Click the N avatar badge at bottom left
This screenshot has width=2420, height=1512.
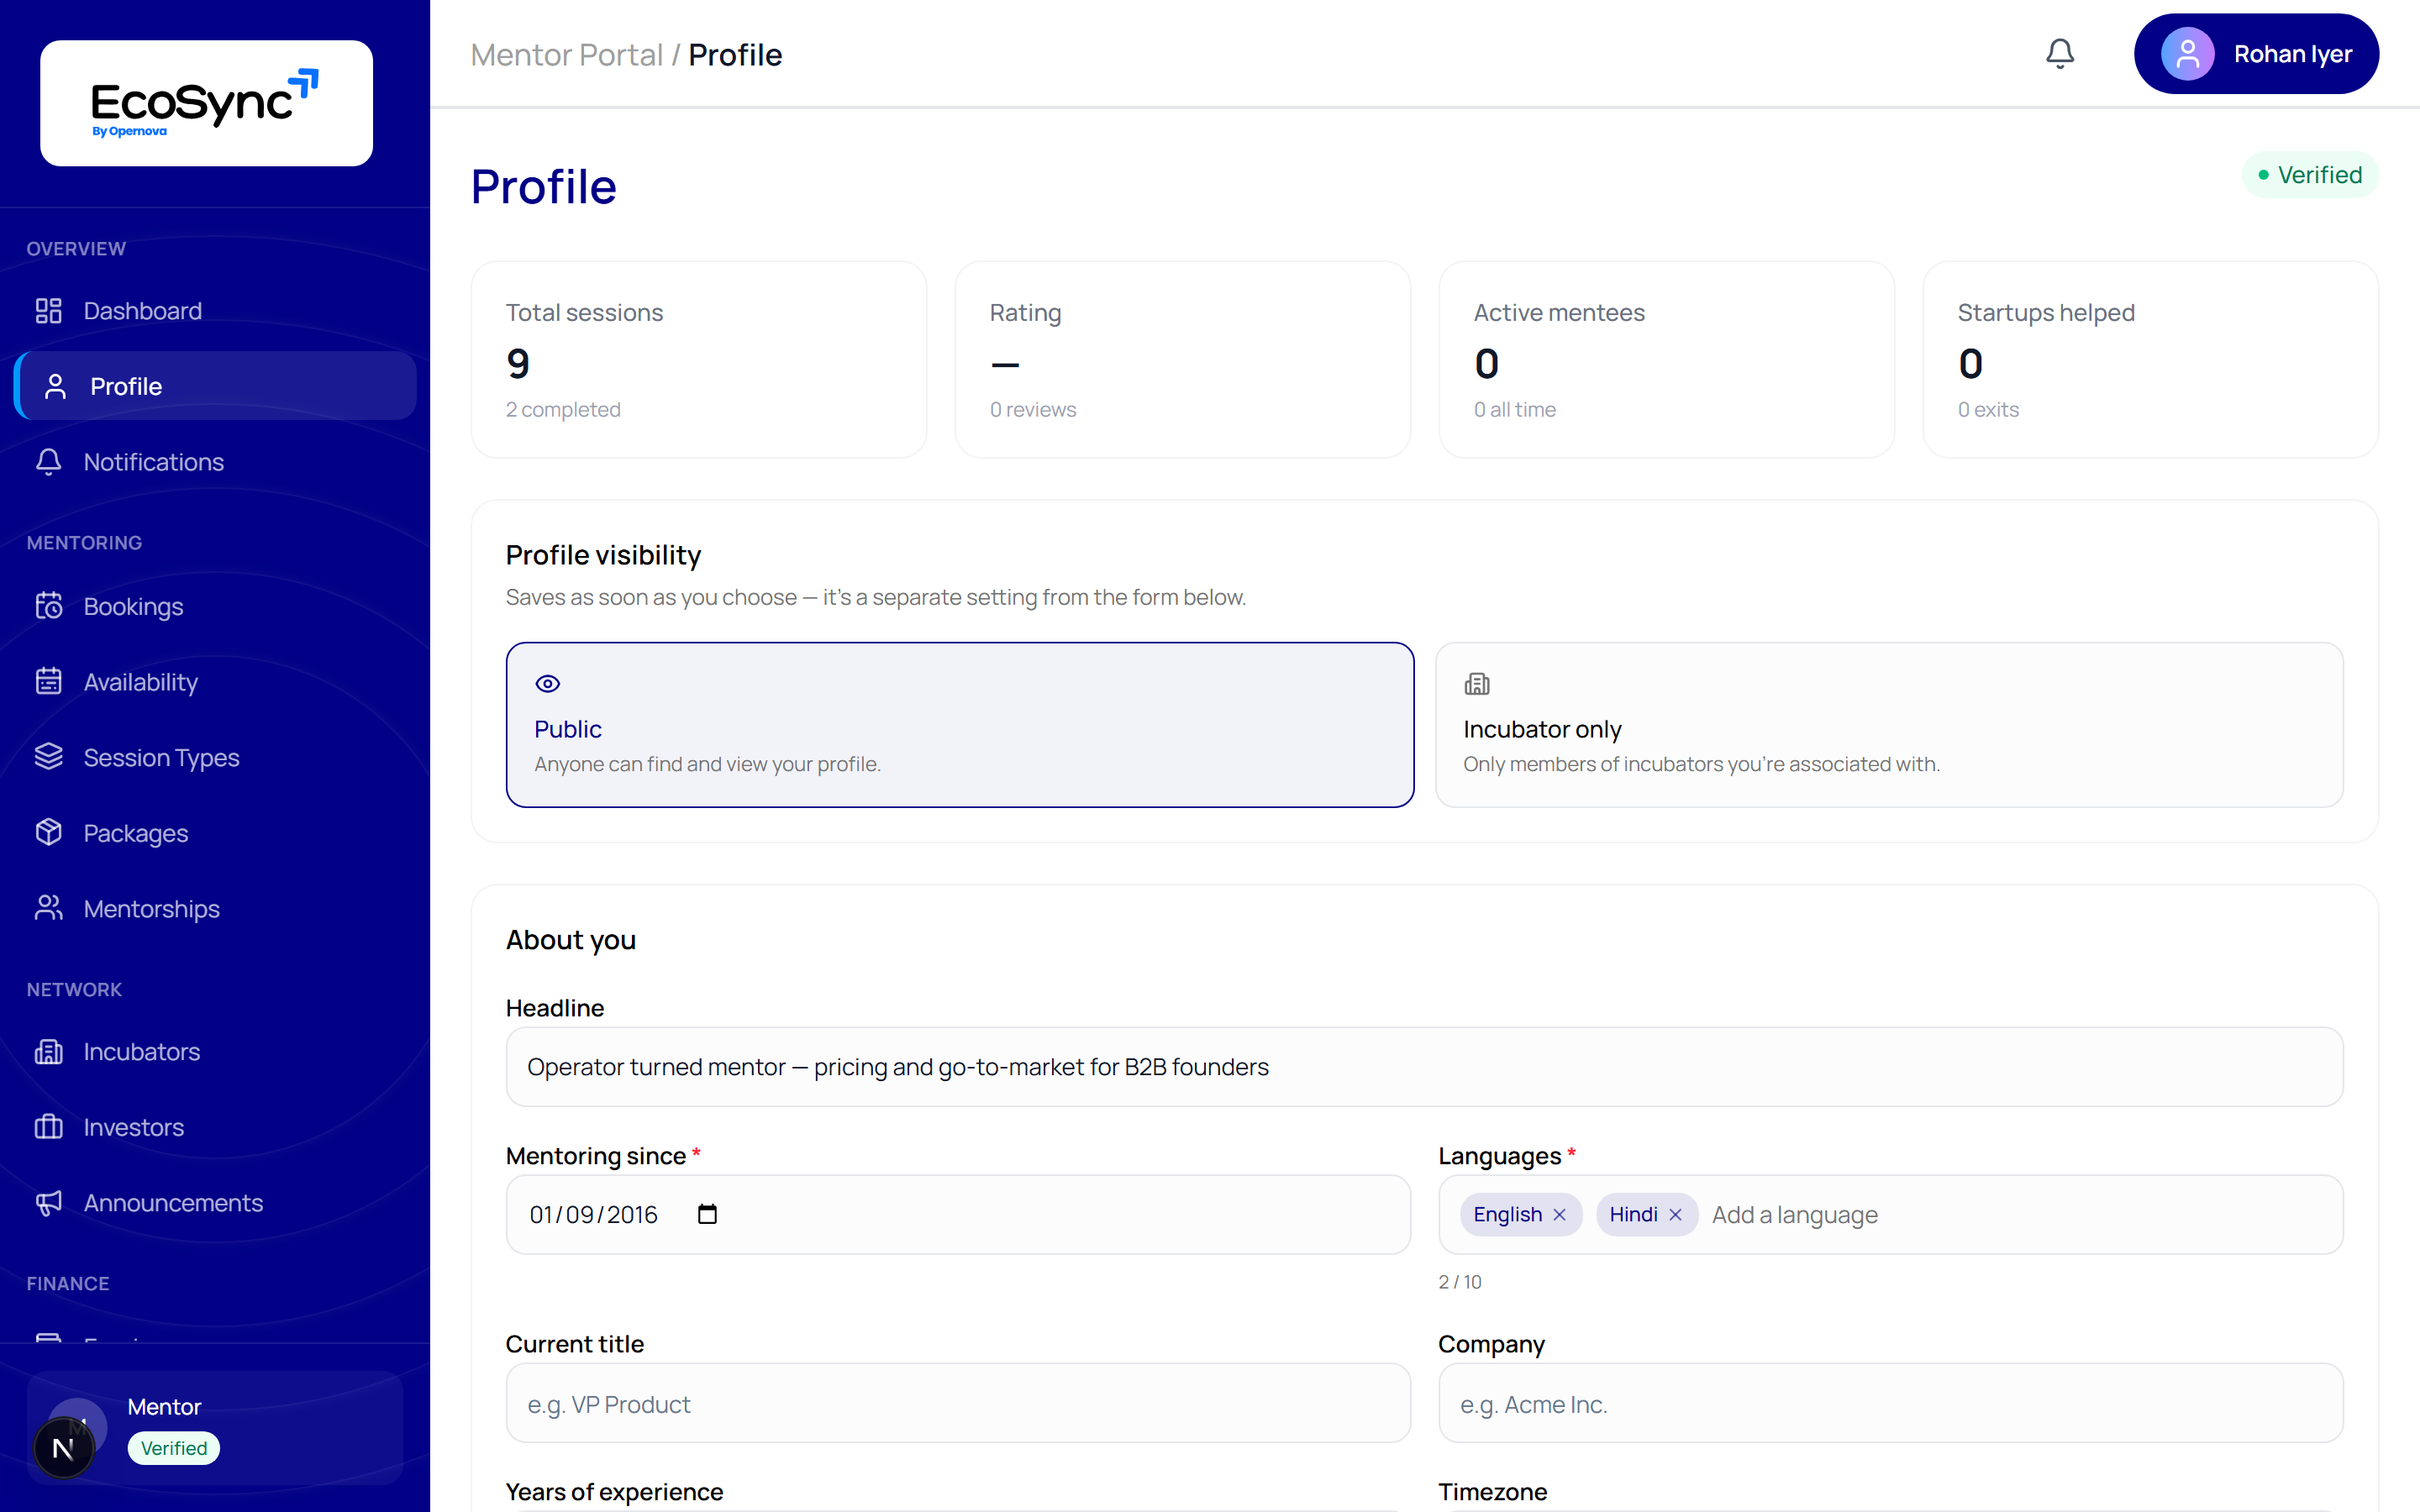pyautogui.click(x=64, y=1447)
